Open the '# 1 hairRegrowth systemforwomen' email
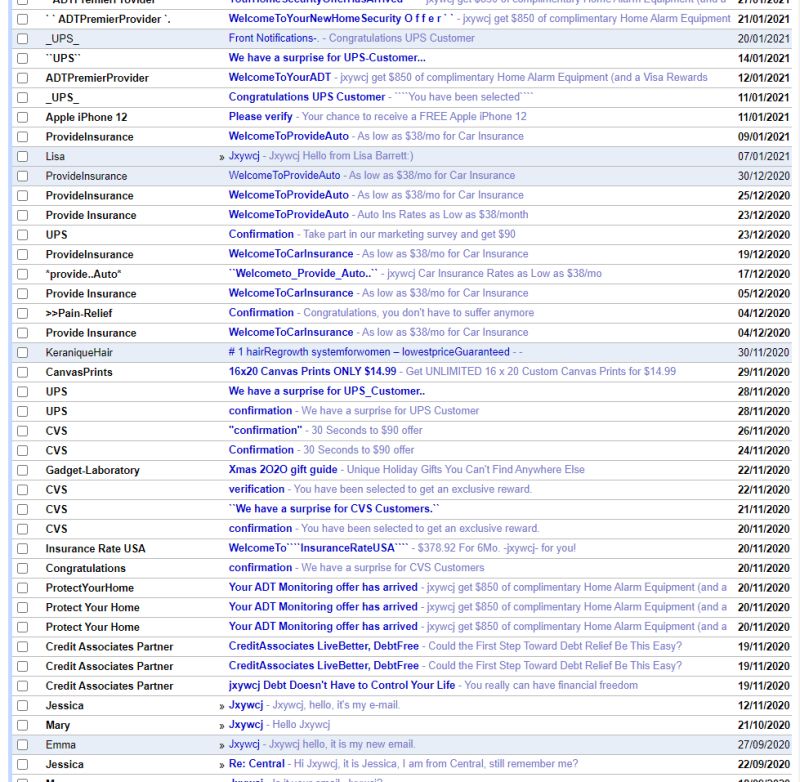This screenshot has width=800, height=782. pyautogui.click(x=369, y=352)
